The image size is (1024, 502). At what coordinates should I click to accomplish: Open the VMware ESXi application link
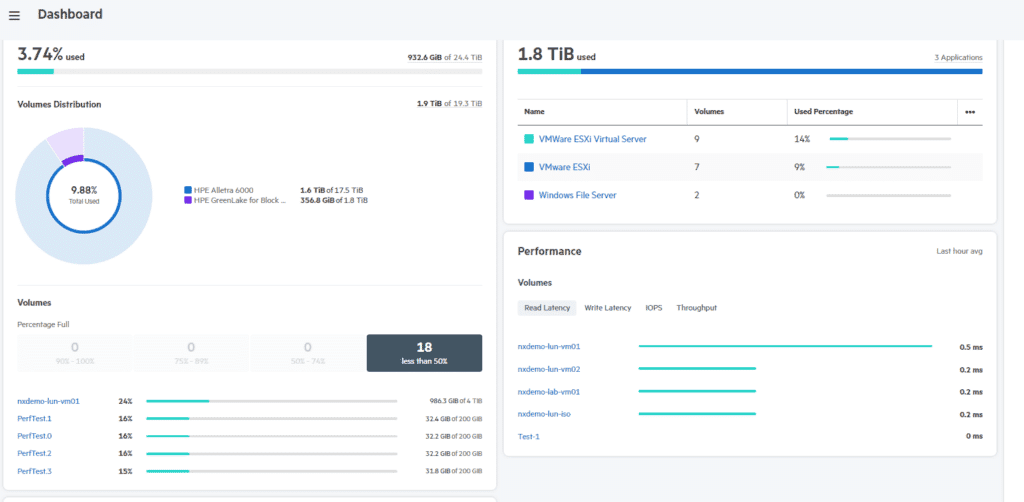pos(565,167)
